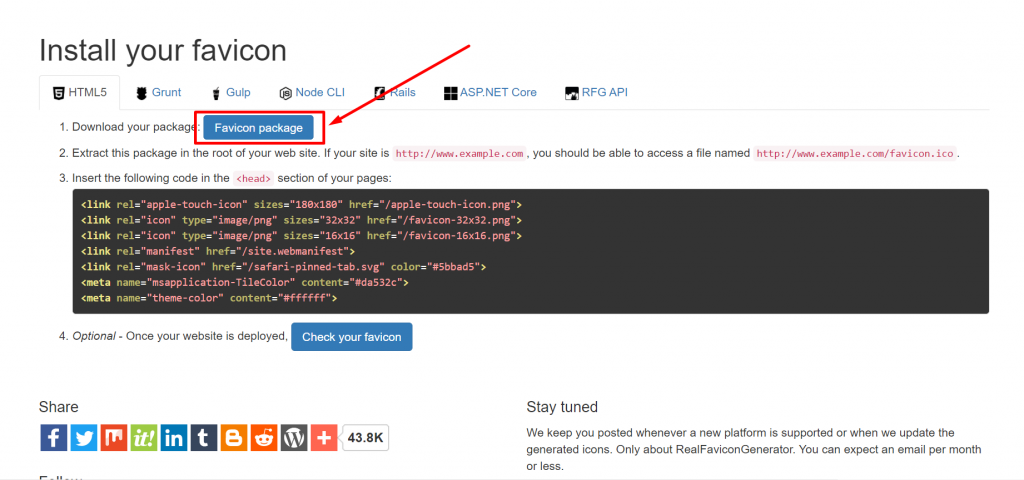This screenshot has height=480, width=1024.
Task: Click the apple-touch-icon link code line
Action: [301, 204]
